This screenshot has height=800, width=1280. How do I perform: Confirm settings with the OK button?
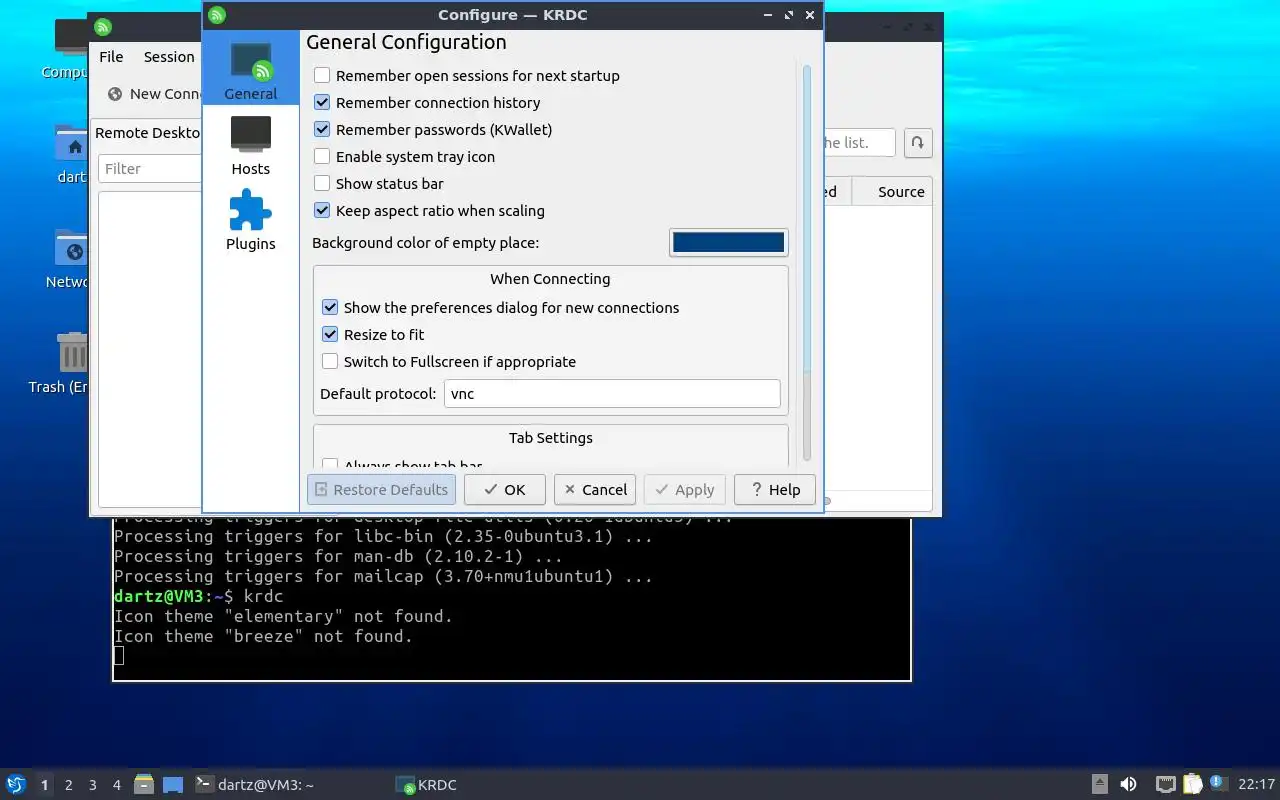pyautogui.click(x=505, y=489)
